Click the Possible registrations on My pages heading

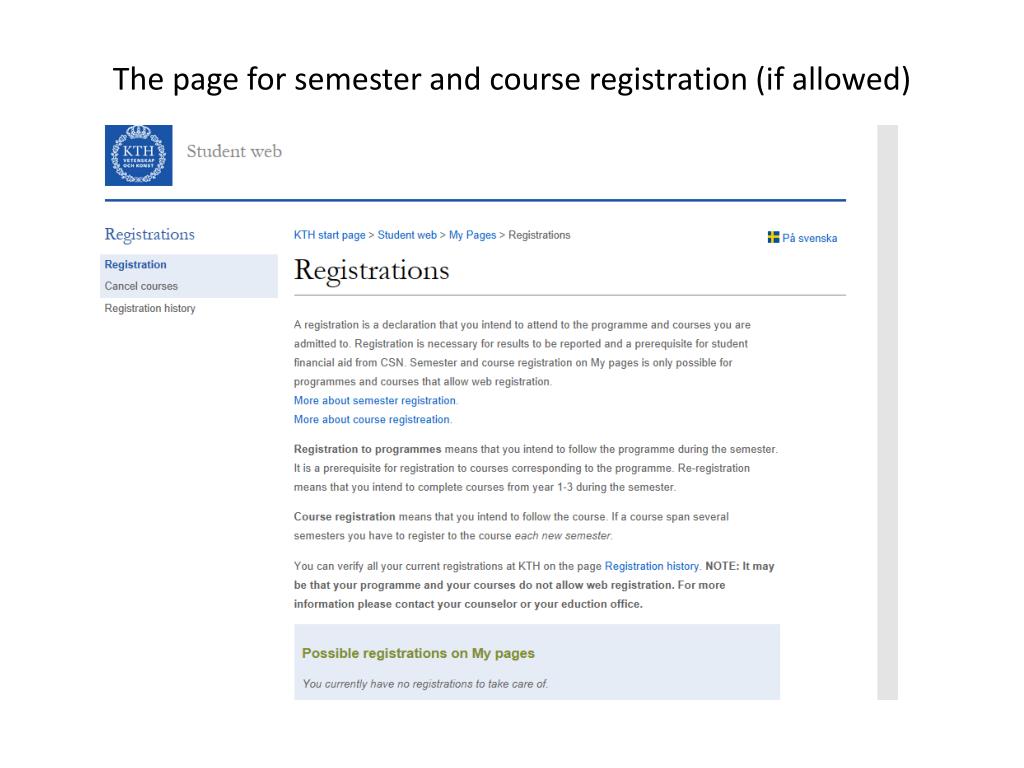coord(418,653)
